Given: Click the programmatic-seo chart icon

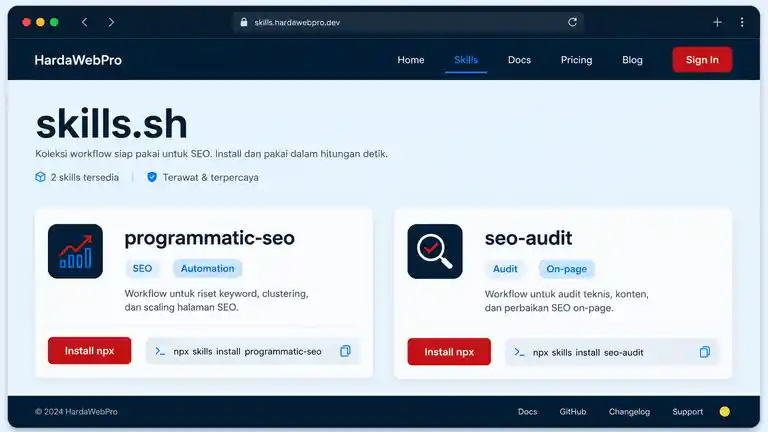Looking at the screenshot, I should [75, 251].
